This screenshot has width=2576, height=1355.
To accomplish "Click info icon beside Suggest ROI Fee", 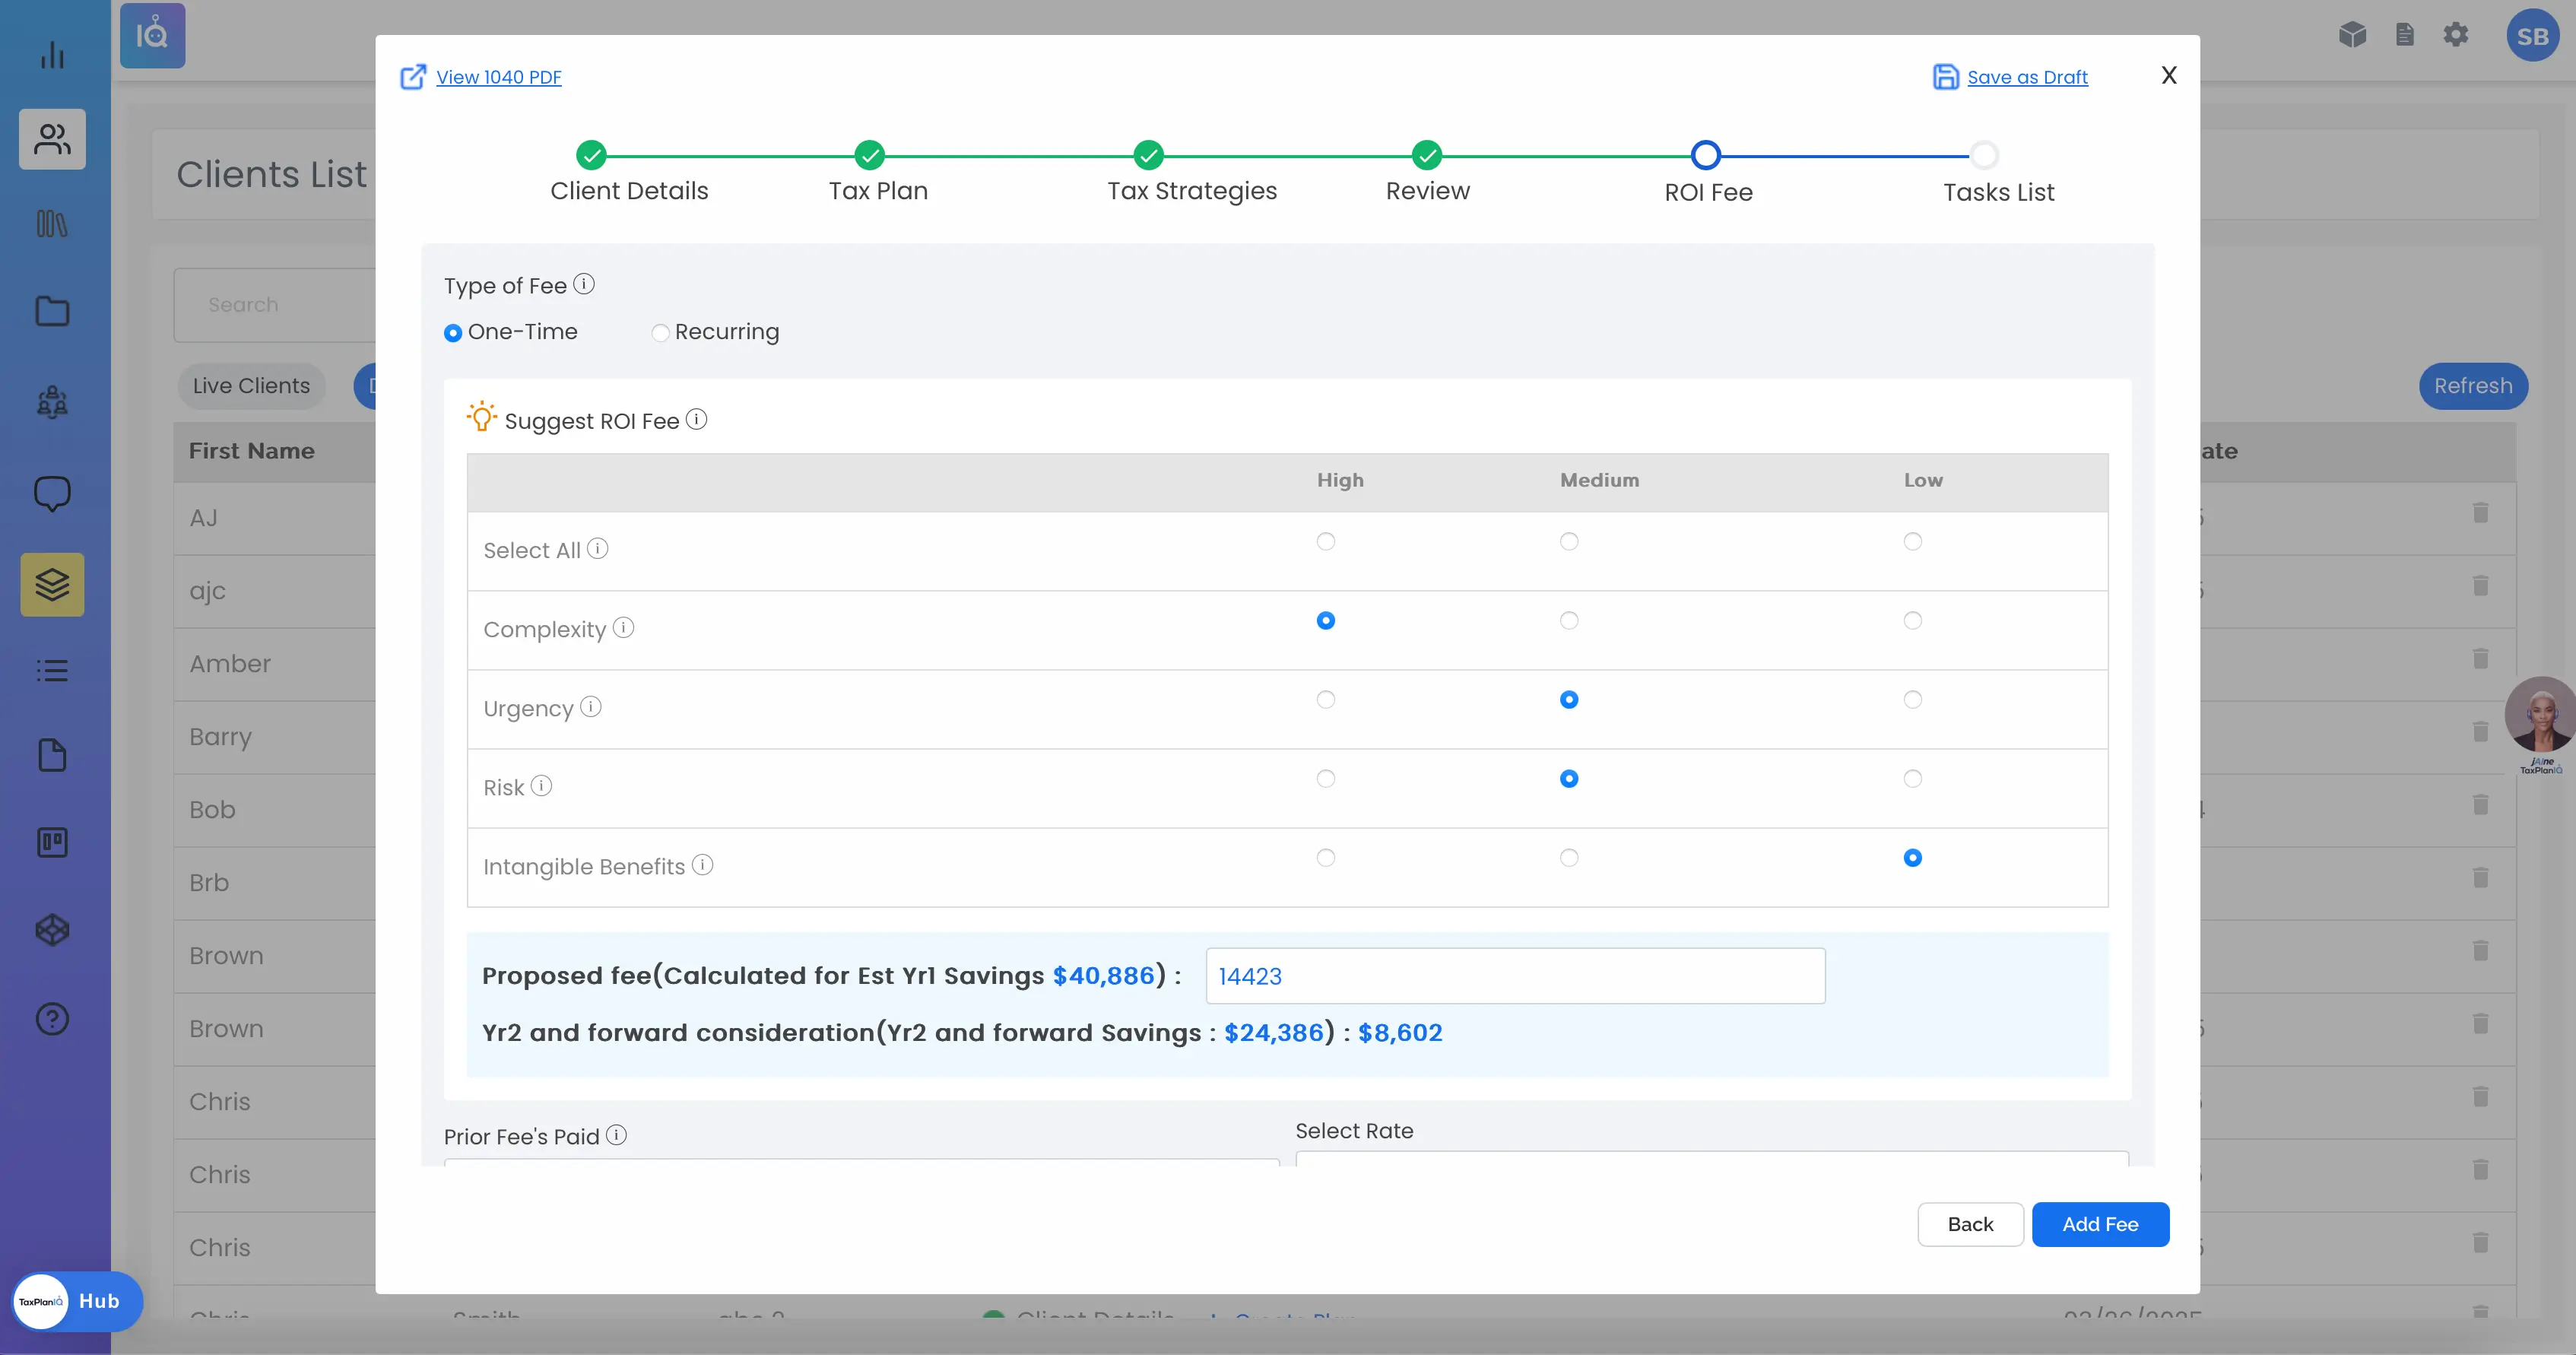I will [696, 419].
